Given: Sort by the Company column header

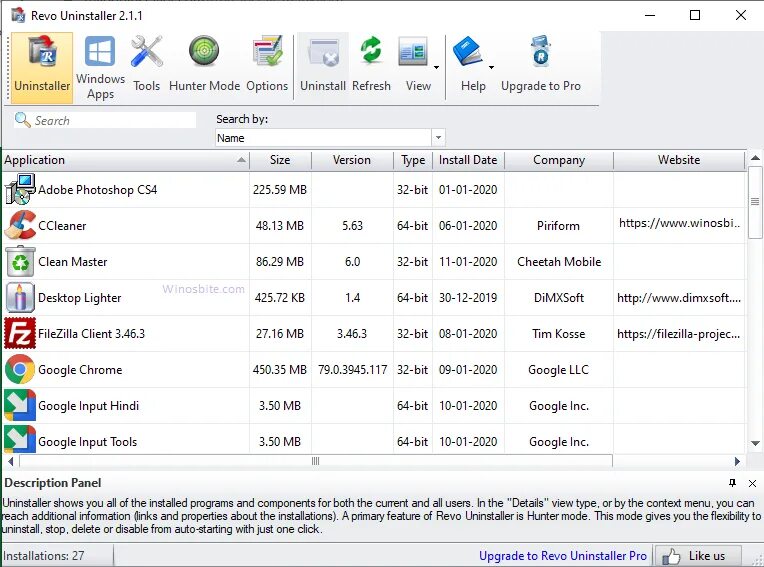Looking at the screenshot, I should [x=559, y=160].
